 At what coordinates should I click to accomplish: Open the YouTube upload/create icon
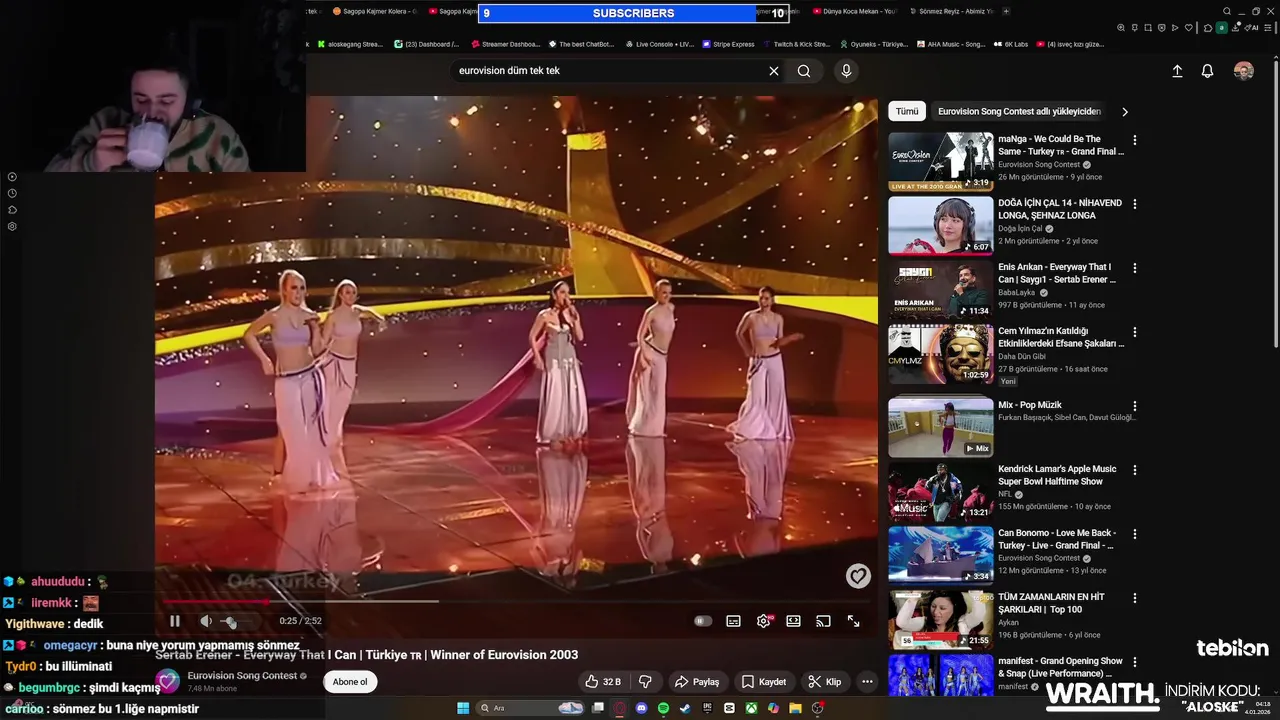pos(1177,71)
